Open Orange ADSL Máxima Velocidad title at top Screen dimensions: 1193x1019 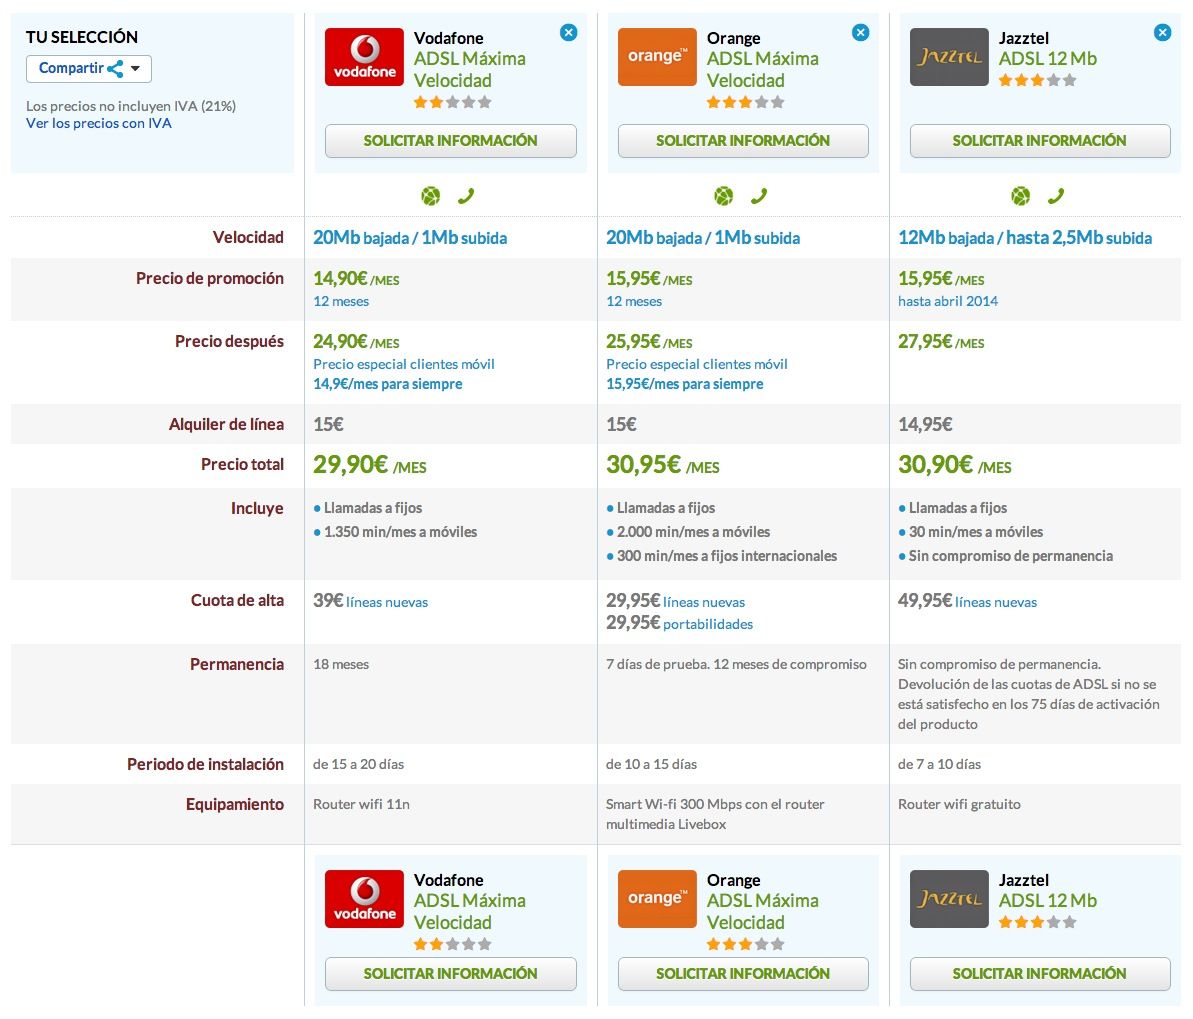click(x=762, y=69)
